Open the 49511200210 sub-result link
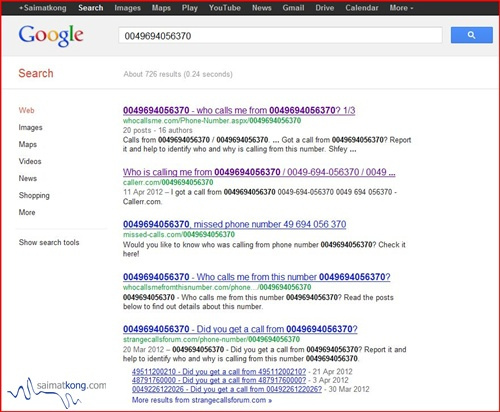This screenshot has width=500, height=412. tap(219, 372)
